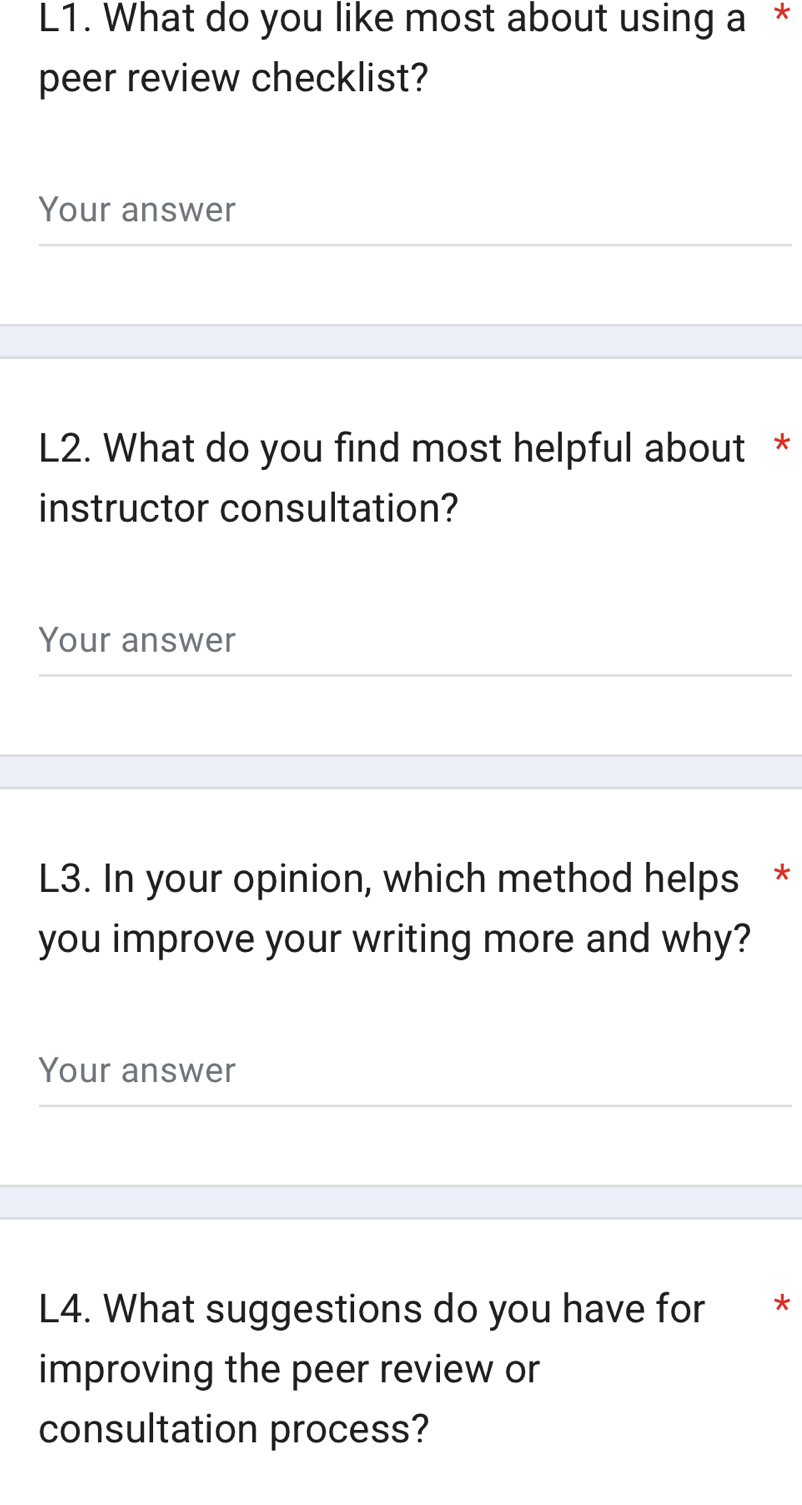Click the separator bar between L3 and L4

tap(400, 1202)
